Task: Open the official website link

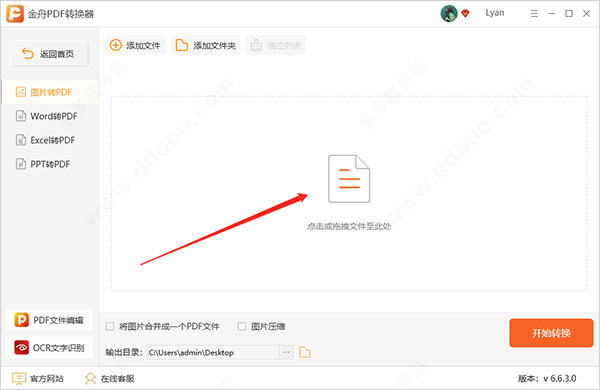Action: click(x=38, y=379)
